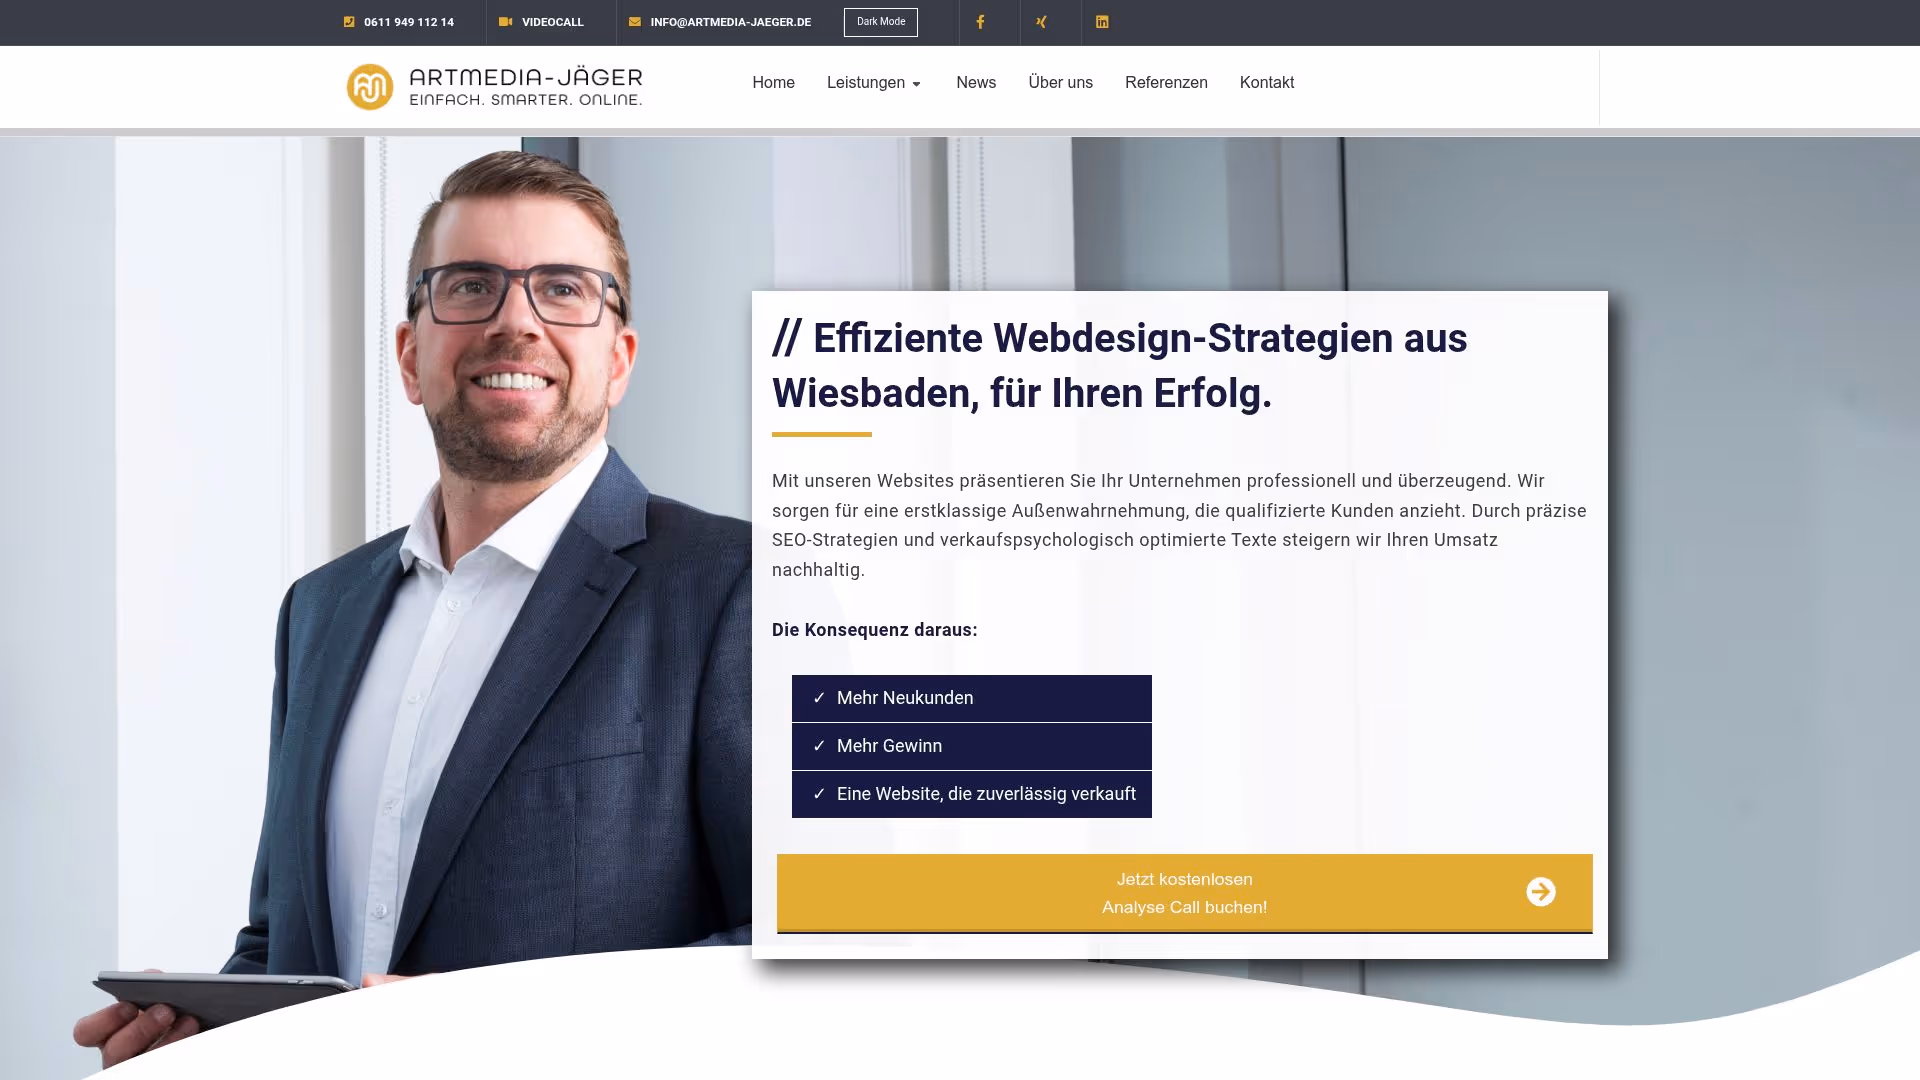The image size is (1920, 1080).
Task: Open the Über uns page
Action: (x=1060, y=83)
